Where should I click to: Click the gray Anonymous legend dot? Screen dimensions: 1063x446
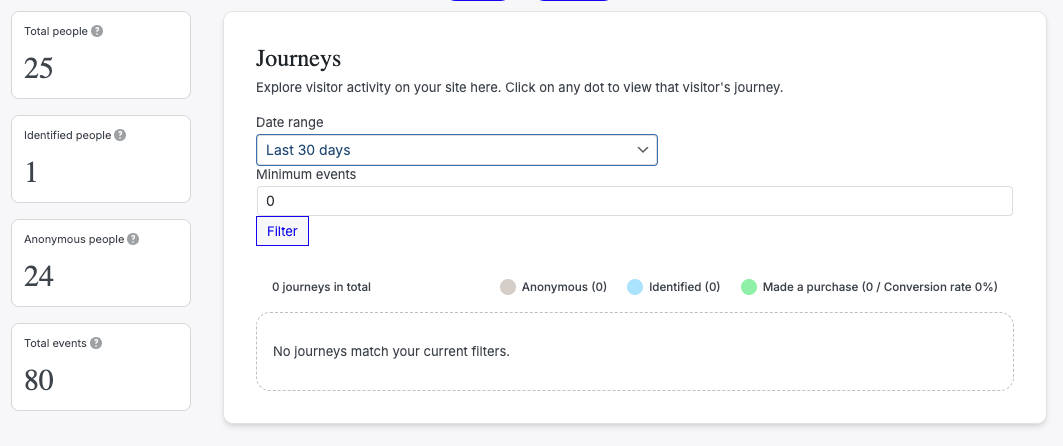point(508,287)
